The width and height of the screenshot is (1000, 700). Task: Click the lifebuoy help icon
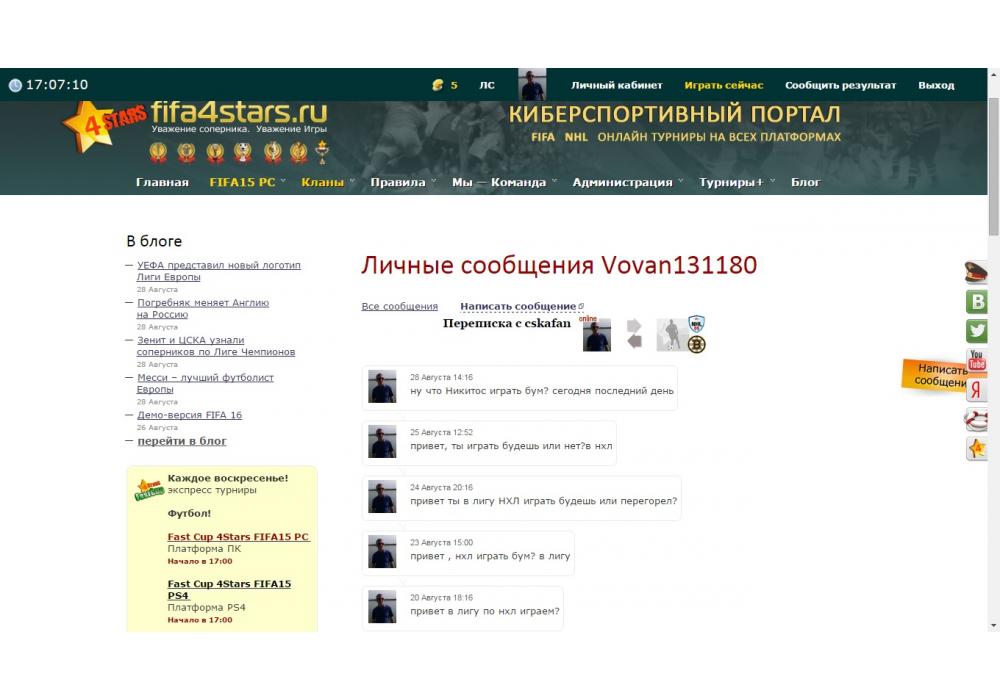[976, 420]
